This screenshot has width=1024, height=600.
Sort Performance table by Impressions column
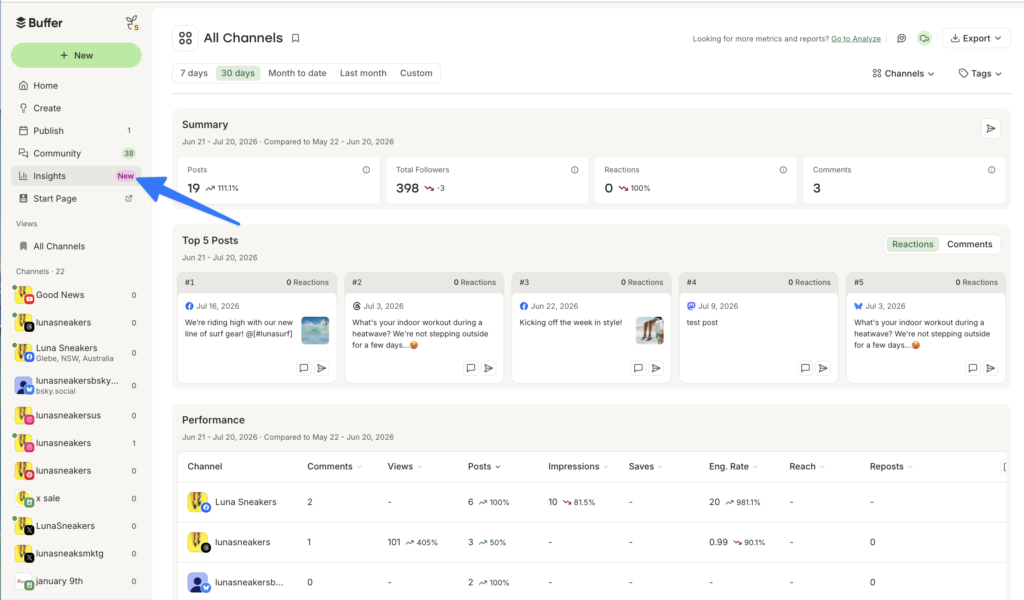click(578, 467)
